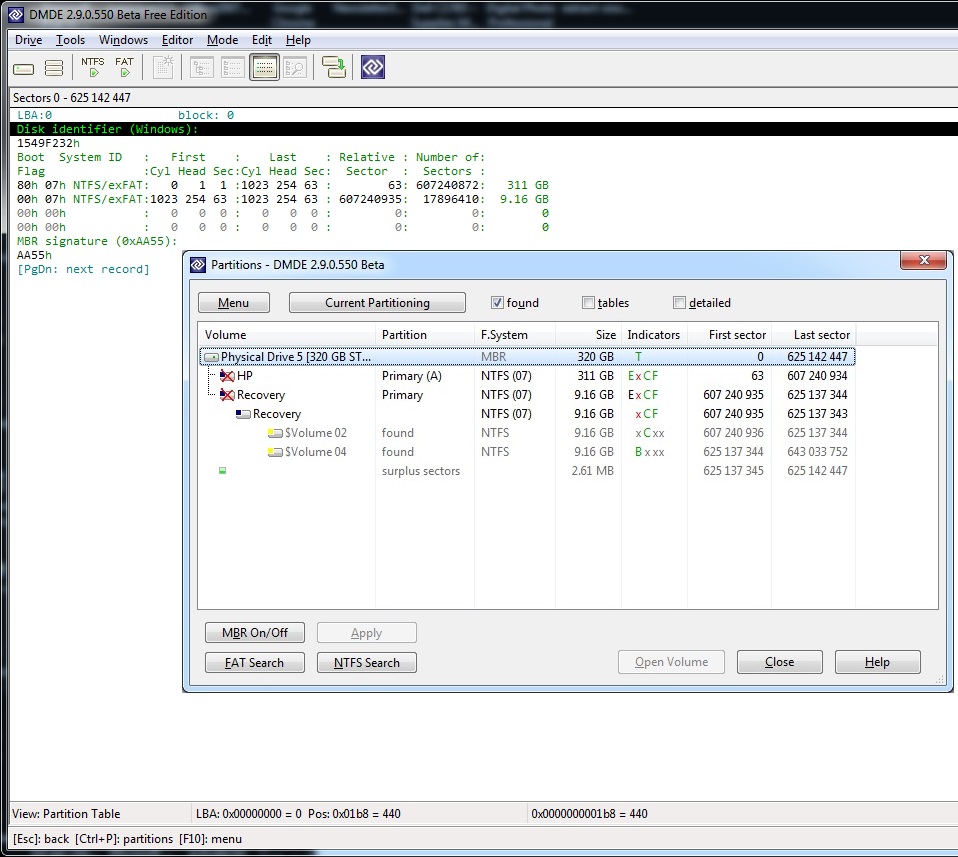Select the HP partition row
Image resolution: width=958 pixels, height=857 pixels.
(527, 376)
